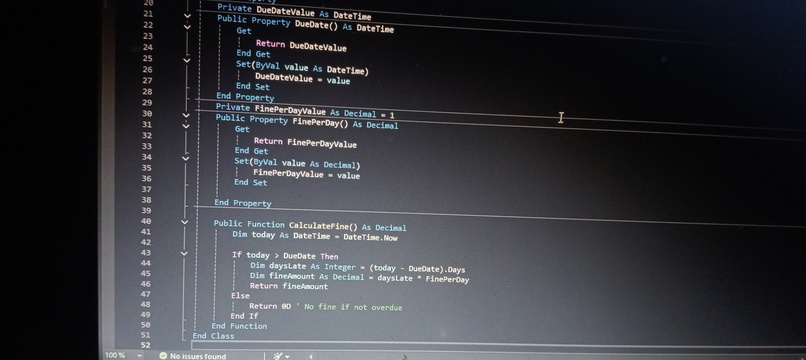Image resolution: width=806 pixels, height=360 pixels.
Task: Click the 'Else' keyword line
Action: (x=240, y=296)
